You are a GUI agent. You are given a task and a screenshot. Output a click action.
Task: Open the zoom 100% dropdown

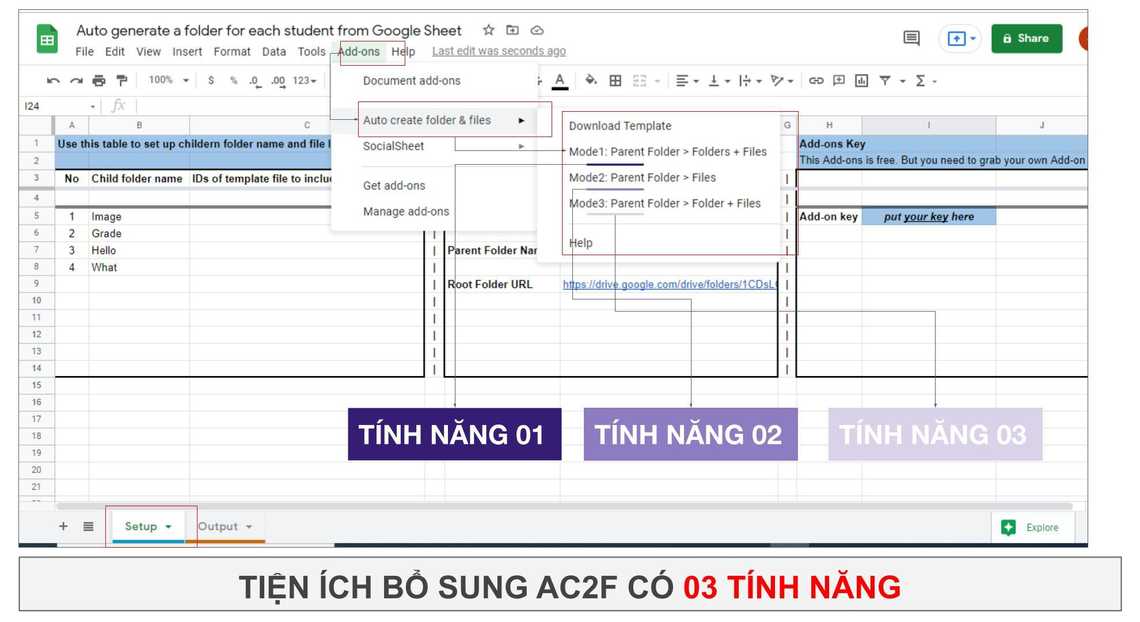click(168, 81)
